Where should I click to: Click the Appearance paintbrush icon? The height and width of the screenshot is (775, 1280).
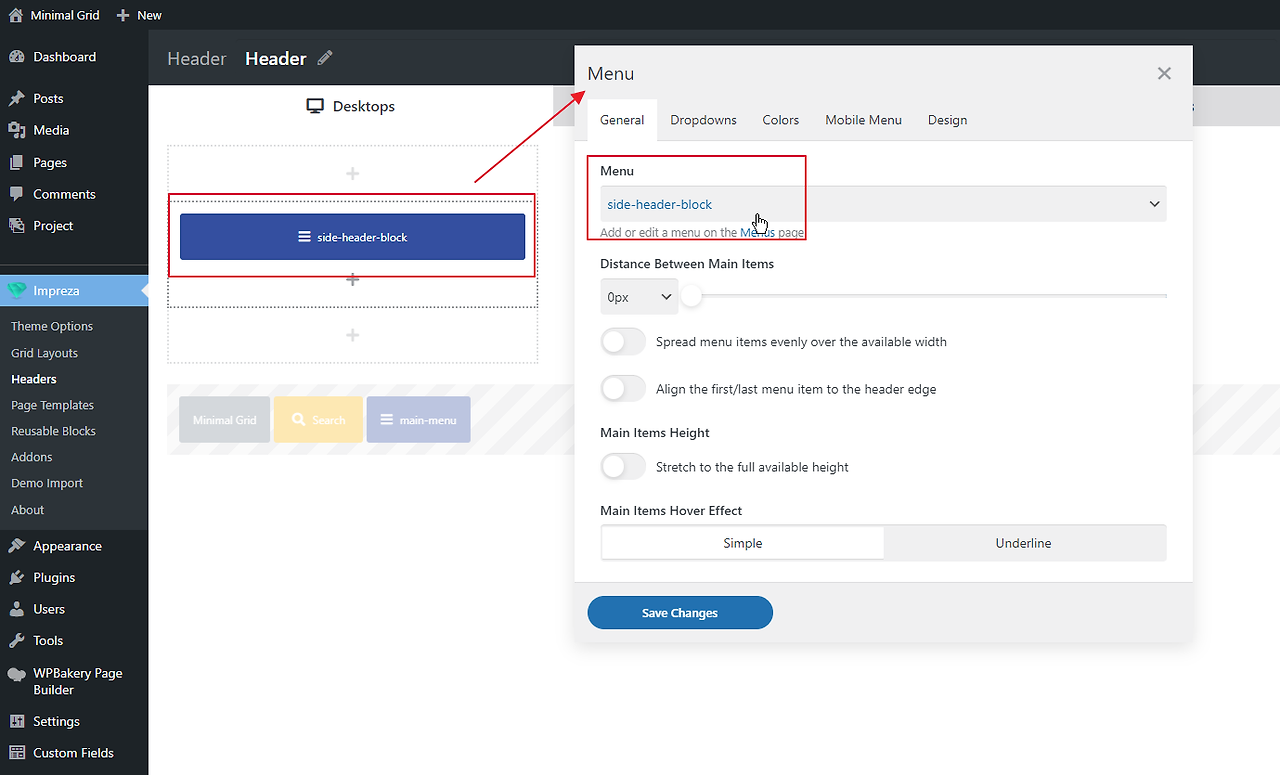[16, 546]
